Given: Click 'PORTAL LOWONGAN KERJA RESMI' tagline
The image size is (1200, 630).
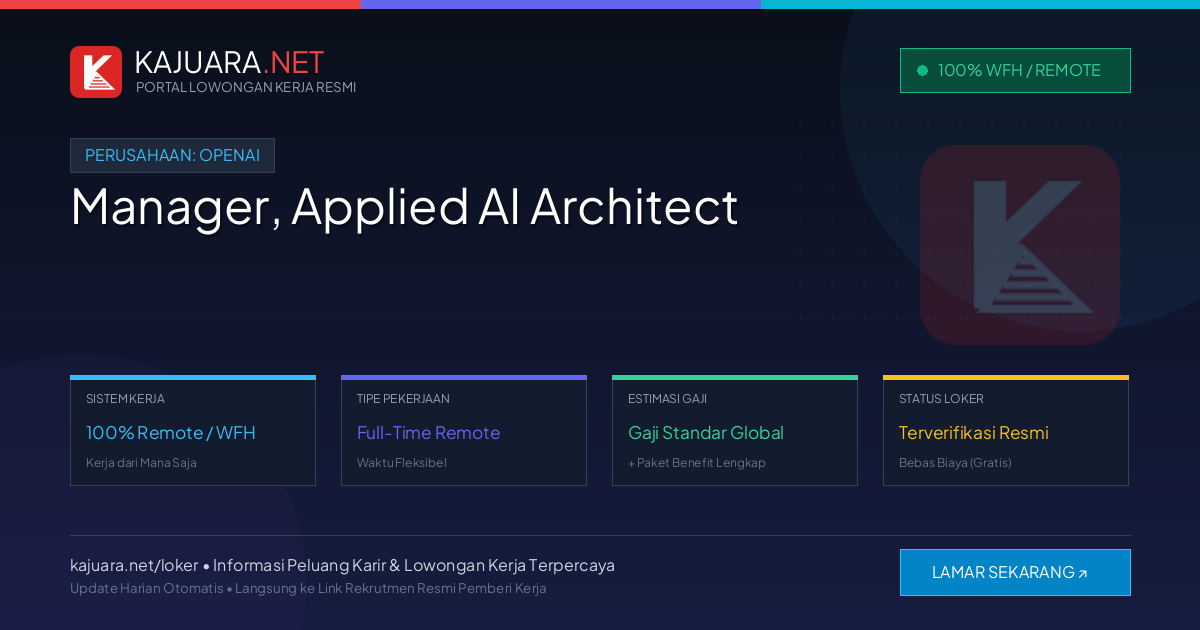Looking at the screenshot, I should [x=246, y=87].
